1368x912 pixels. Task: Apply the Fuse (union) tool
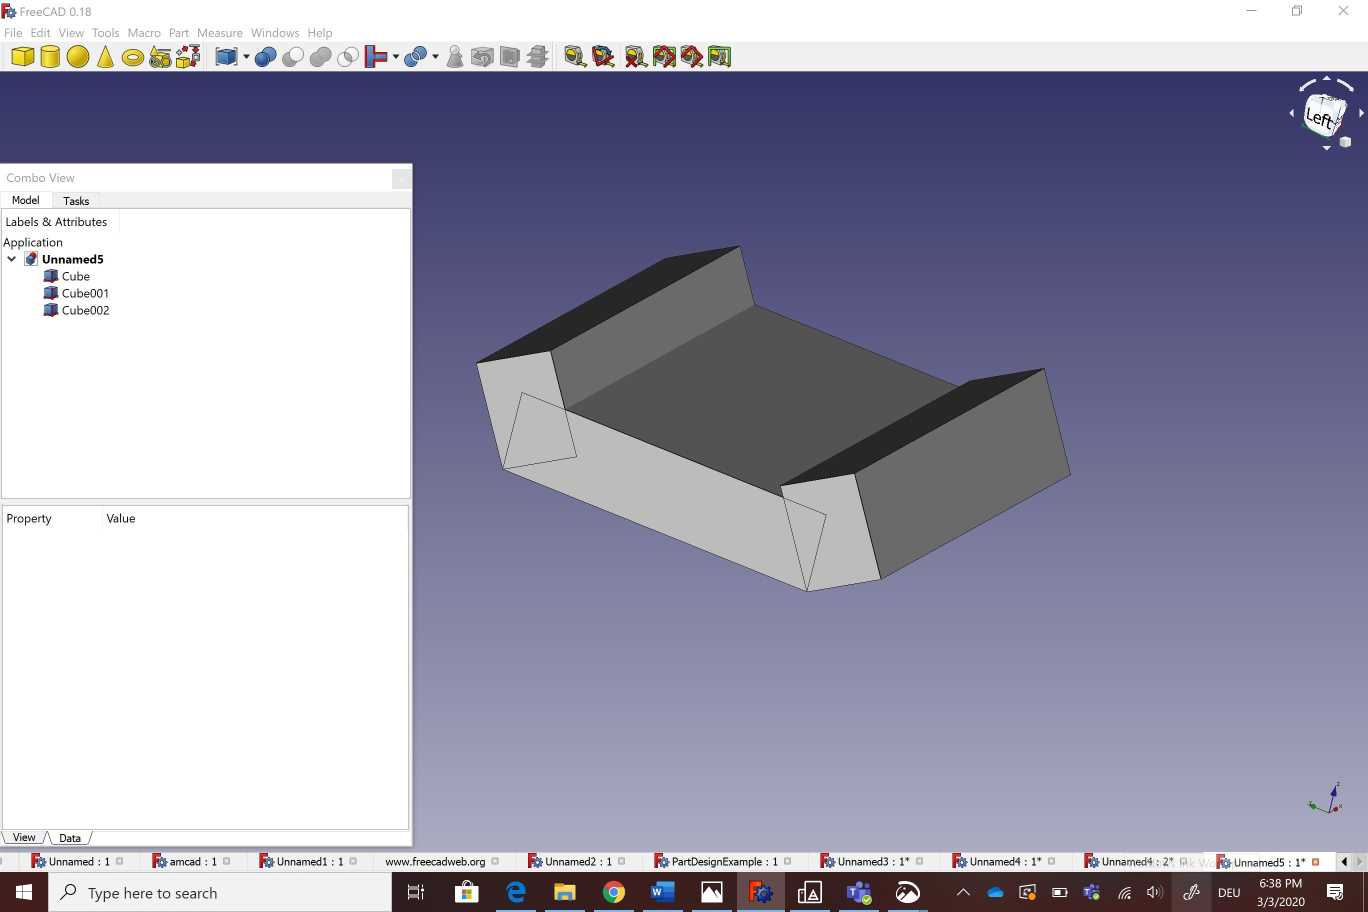click(321, 57)
